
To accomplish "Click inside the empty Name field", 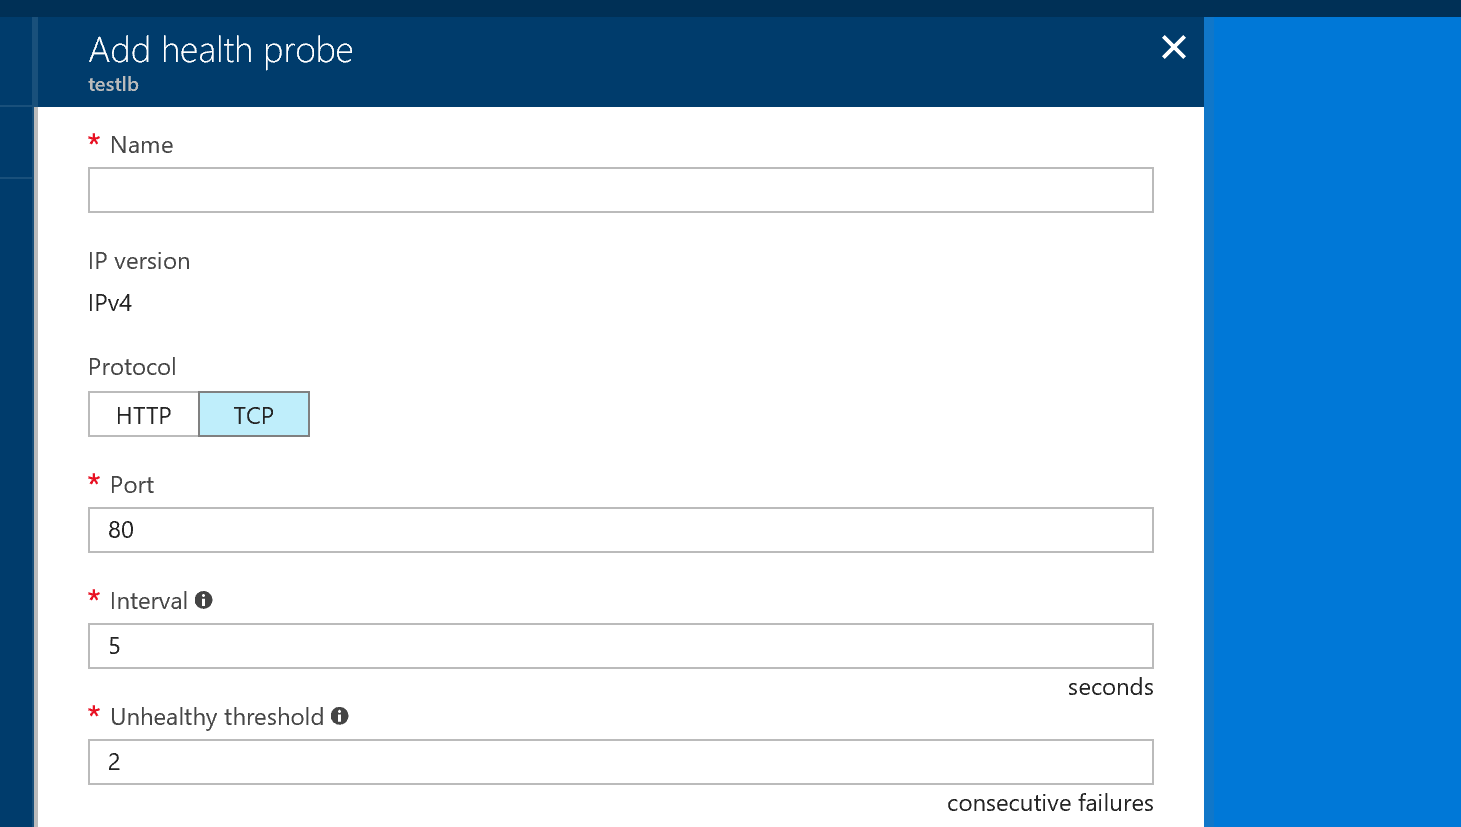I will [x=620, y=189].
